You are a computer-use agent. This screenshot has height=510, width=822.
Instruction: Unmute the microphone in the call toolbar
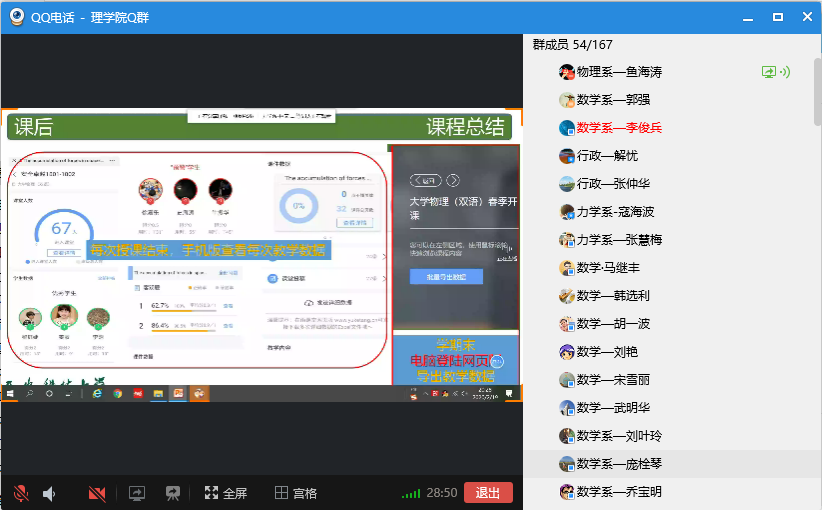point(20,493)
